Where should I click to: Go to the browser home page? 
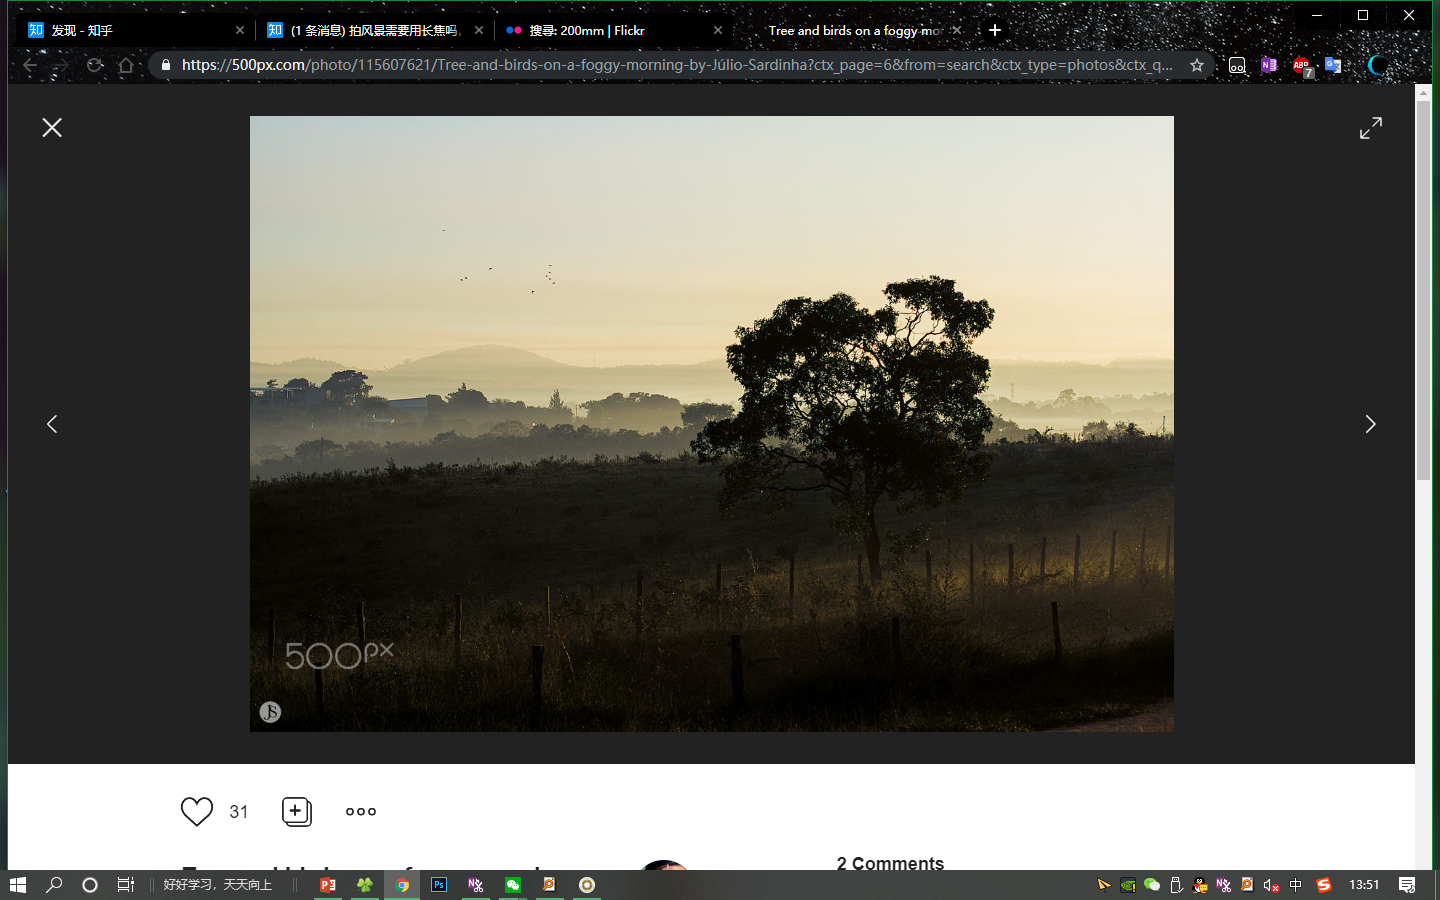[126, 65]
